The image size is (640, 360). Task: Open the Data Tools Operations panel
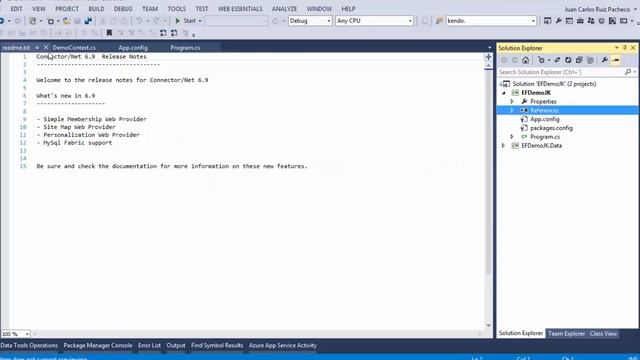tap(29, 346)
